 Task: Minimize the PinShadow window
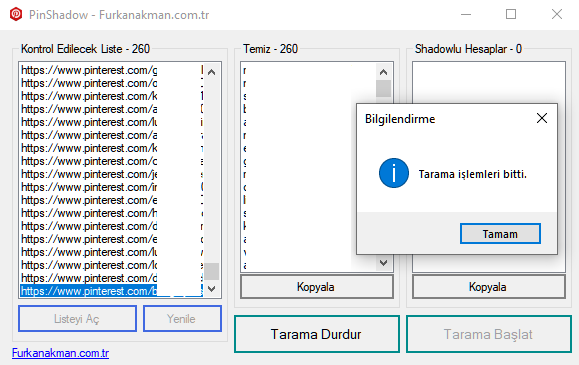point(466,14)
